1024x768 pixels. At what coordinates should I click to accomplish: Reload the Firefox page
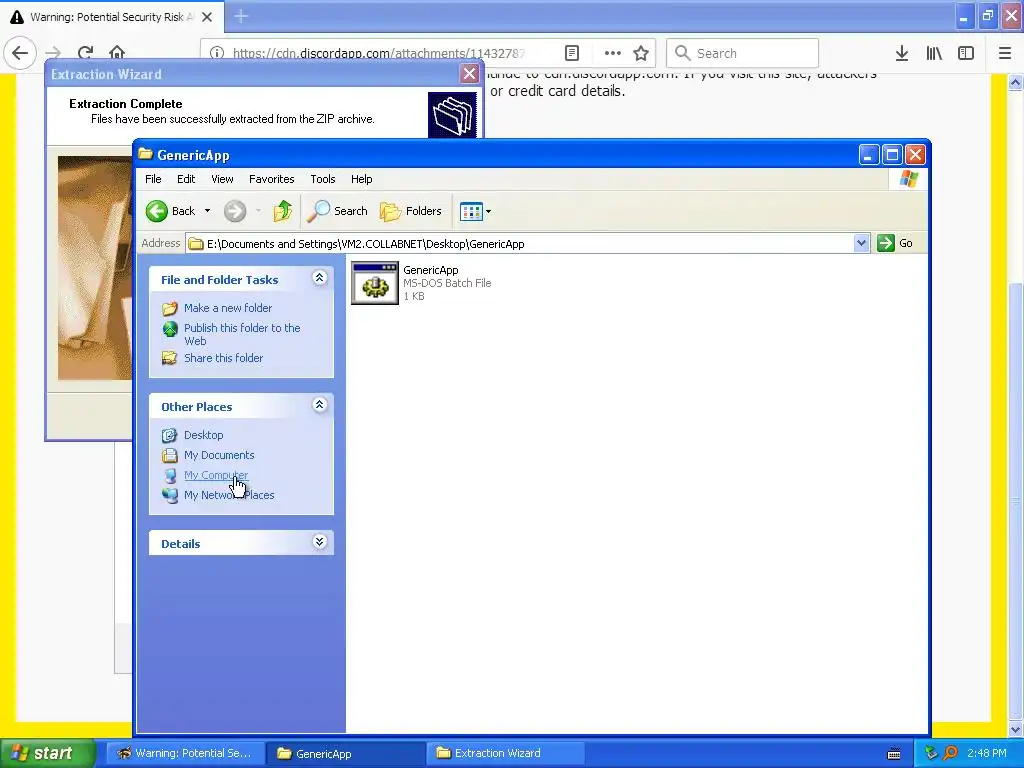[85, 53]
